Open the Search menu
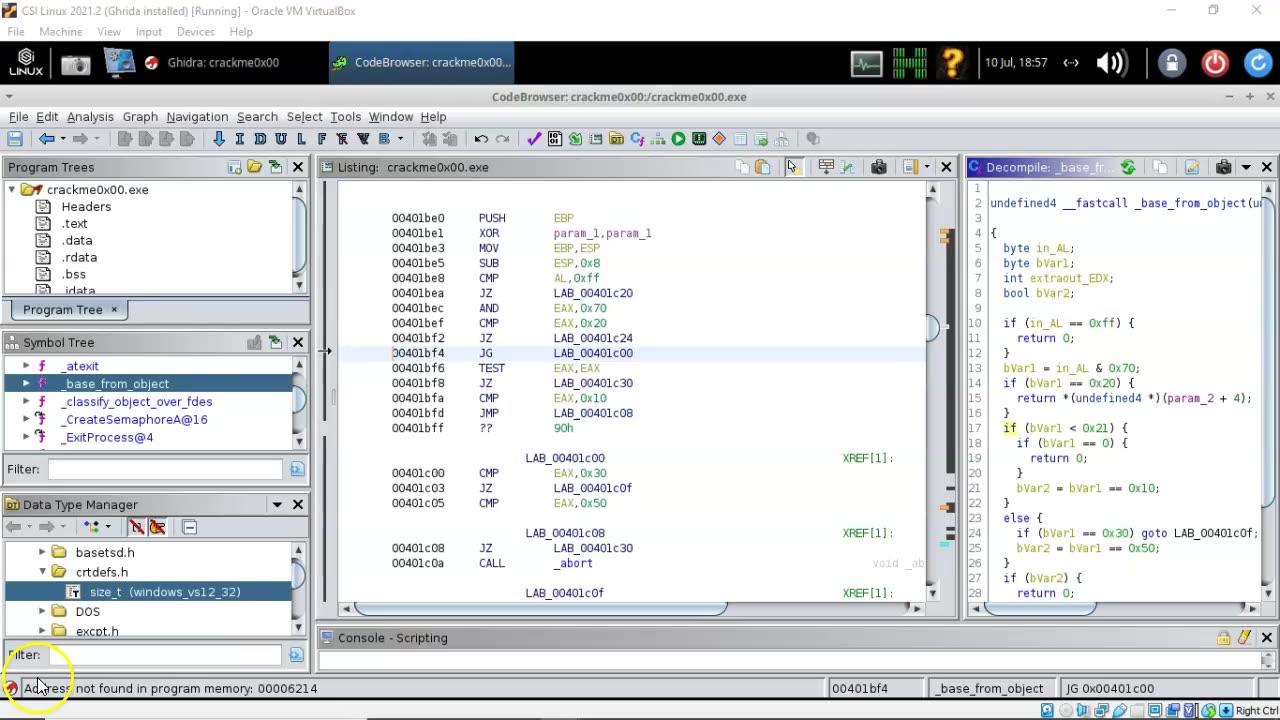This screenshot has width=1280, height=720. tap(257, 117)
